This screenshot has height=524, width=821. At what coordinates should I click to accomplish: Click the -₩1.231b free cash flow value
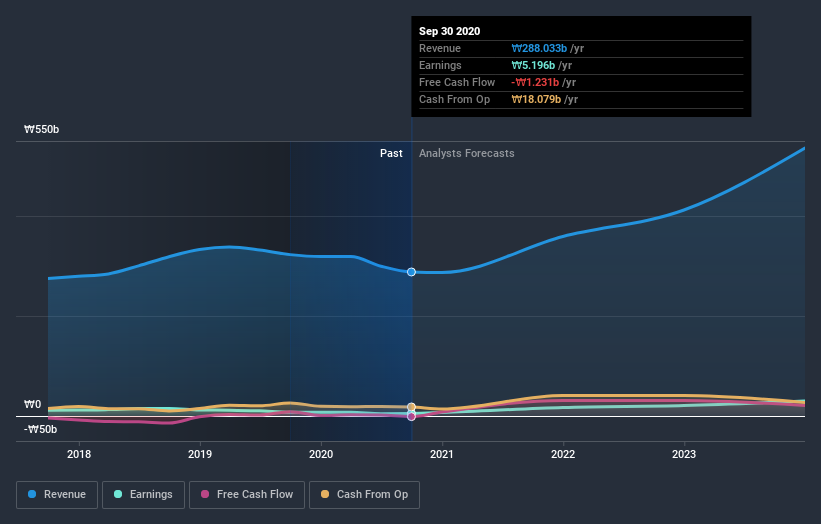tap(535, 82)
